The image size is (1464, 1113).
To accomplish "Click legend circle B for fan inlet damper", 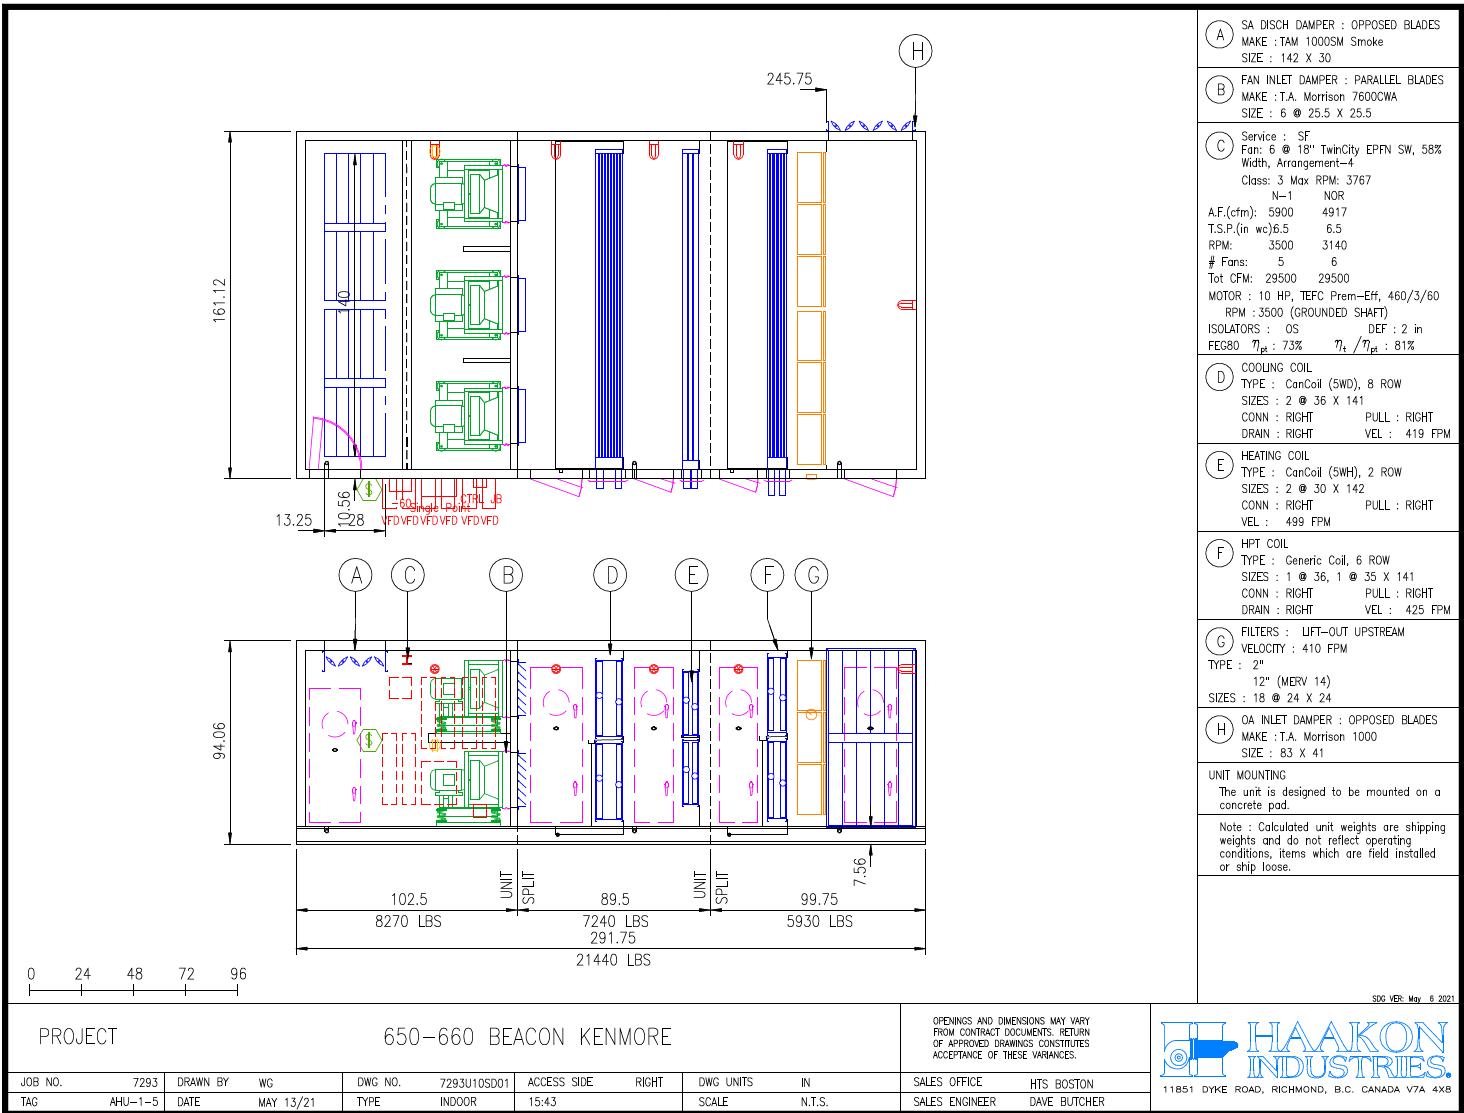I will [x=1219, y=90].
